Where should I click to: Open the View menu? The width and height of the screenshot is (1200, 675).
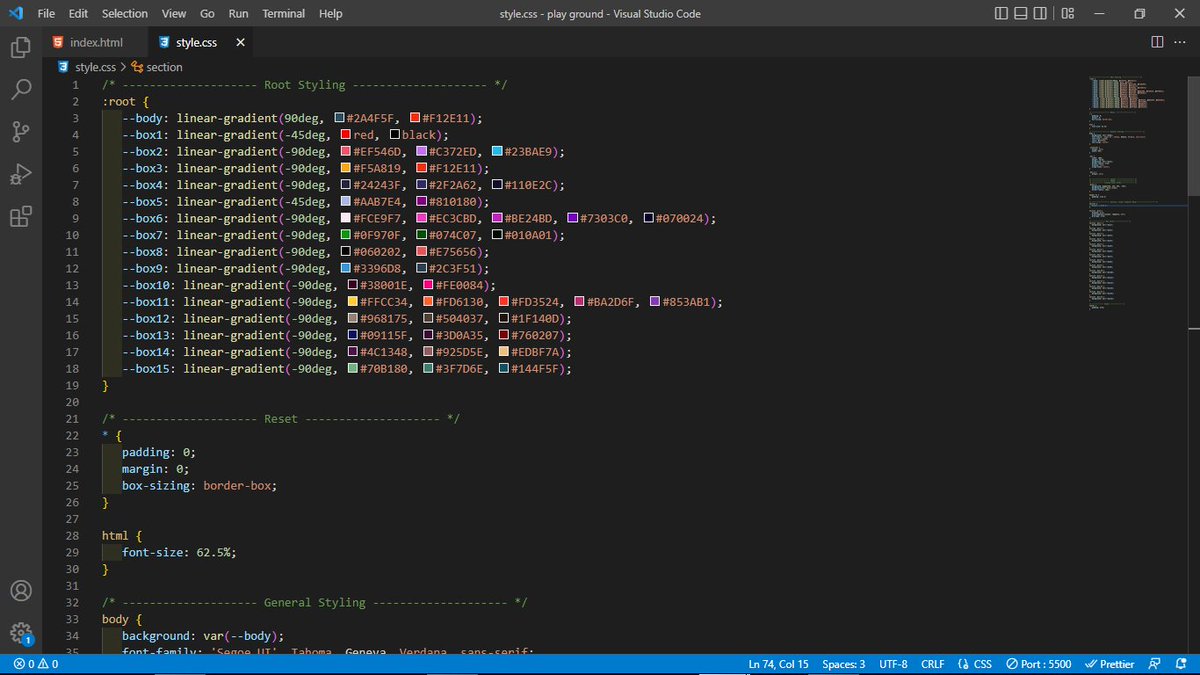pos(174,14)
